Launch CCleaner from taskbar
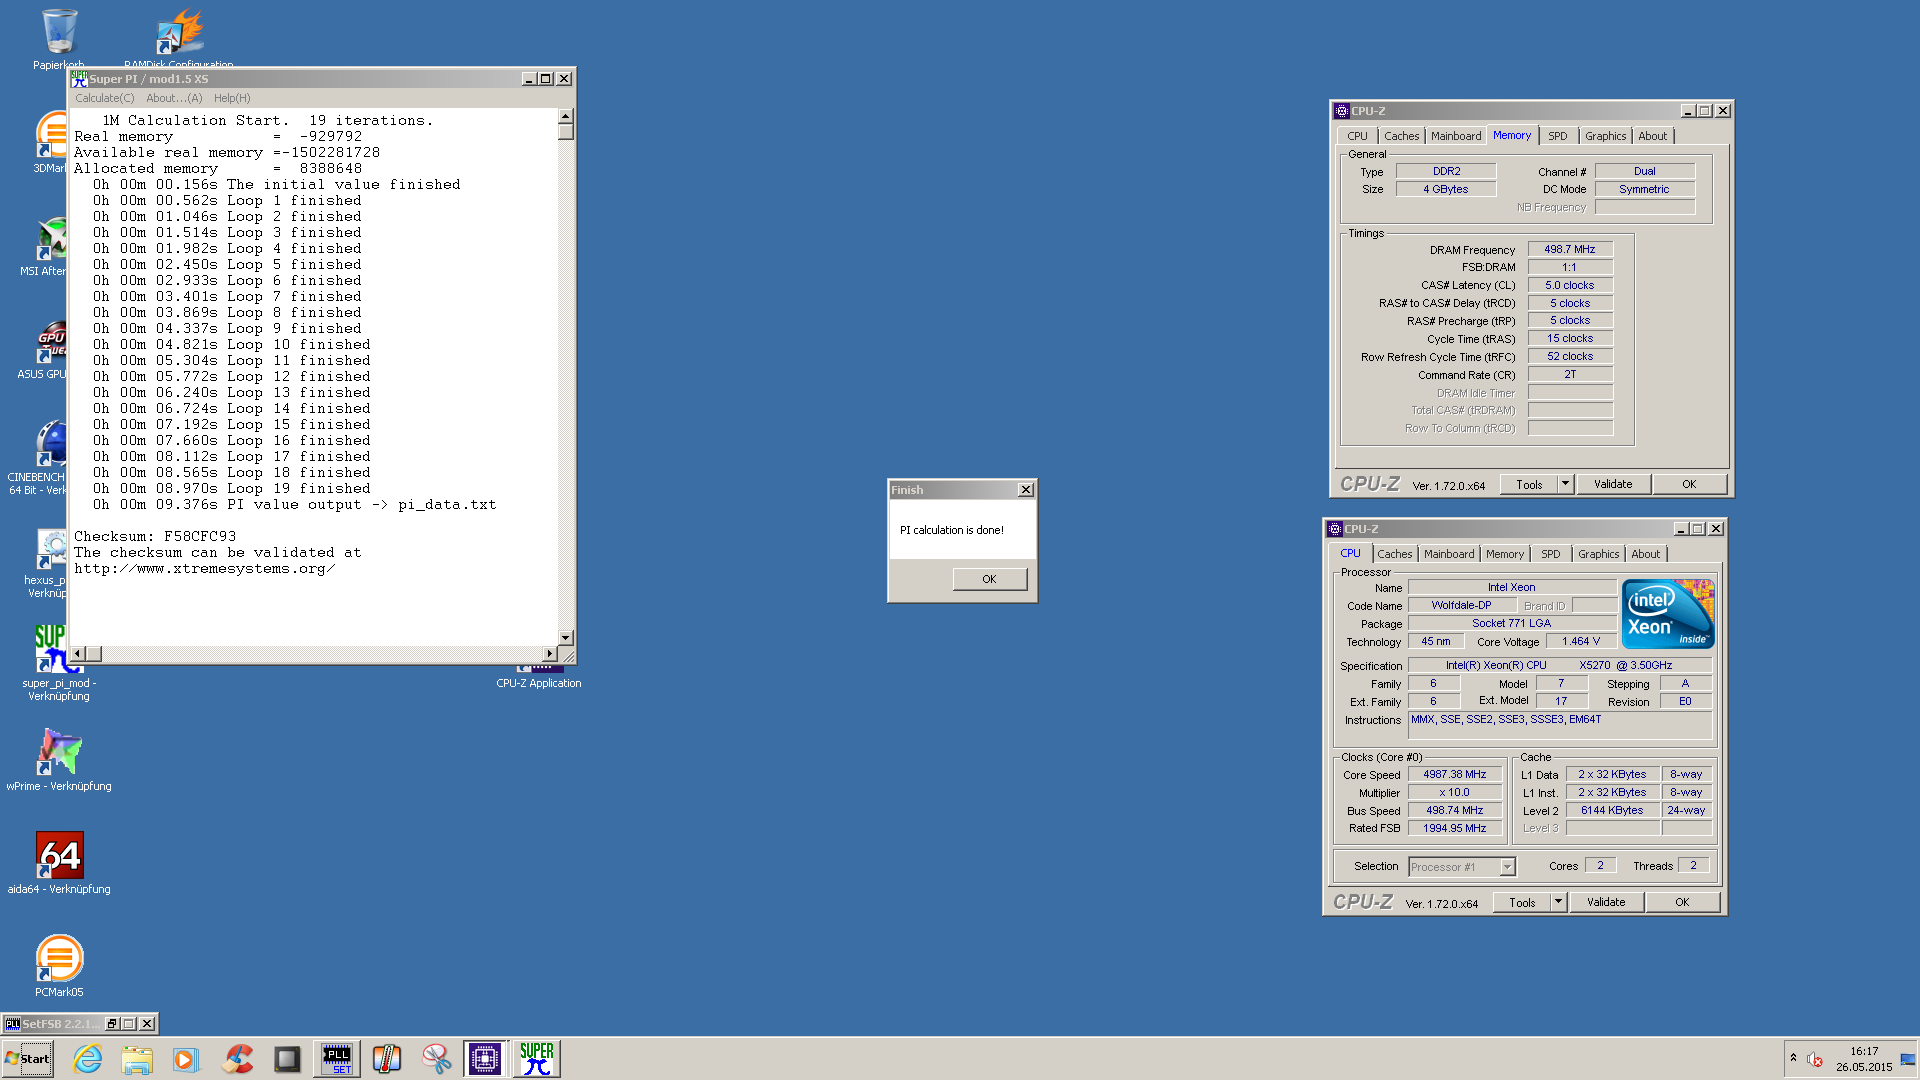Viewport: 1920px width, 1080px height. (237, 1059)
